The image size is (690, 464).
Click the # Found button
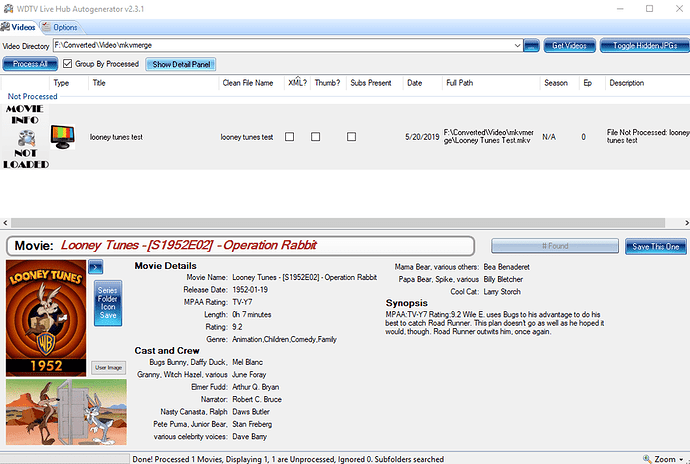[x=555, y=246]
